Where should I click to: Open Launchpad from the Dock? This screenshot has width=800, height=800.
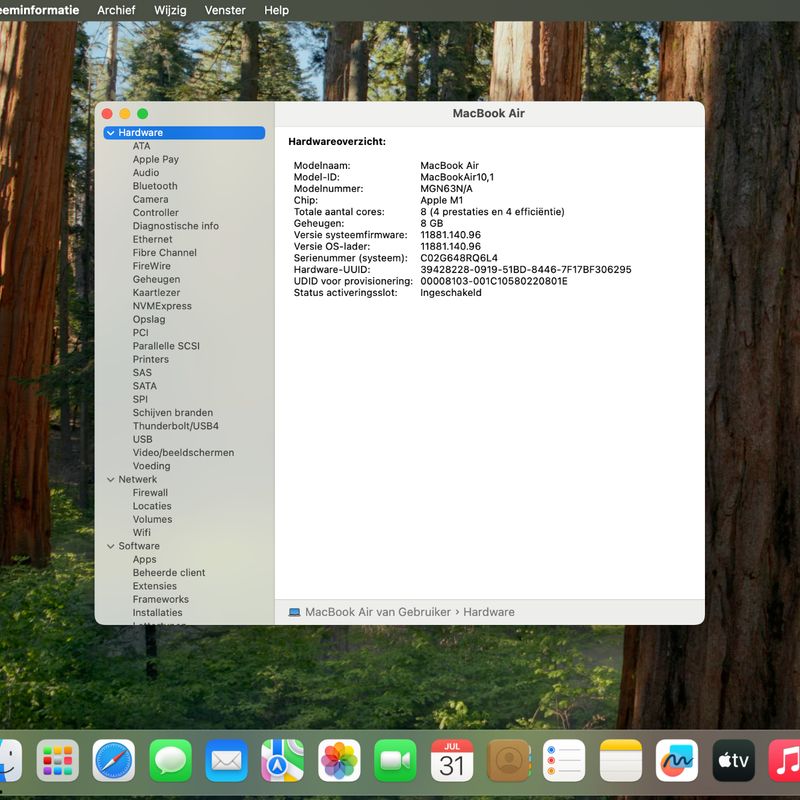click(58, 761)
